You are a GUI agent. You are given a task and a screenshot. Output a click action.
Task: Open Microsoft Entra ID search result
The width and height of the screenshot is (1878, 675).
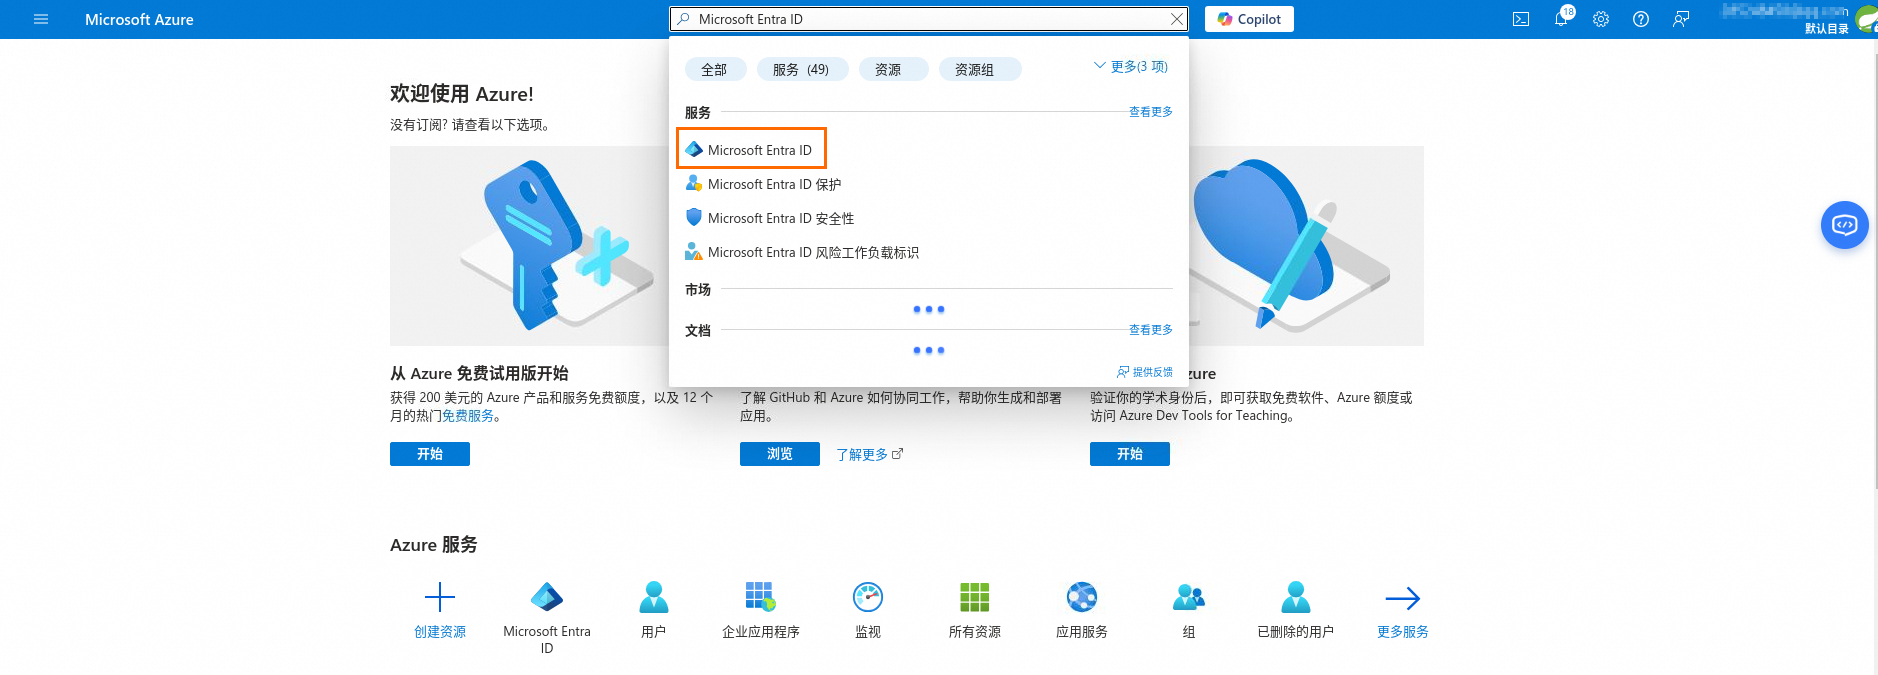click(x=751, y=149)
